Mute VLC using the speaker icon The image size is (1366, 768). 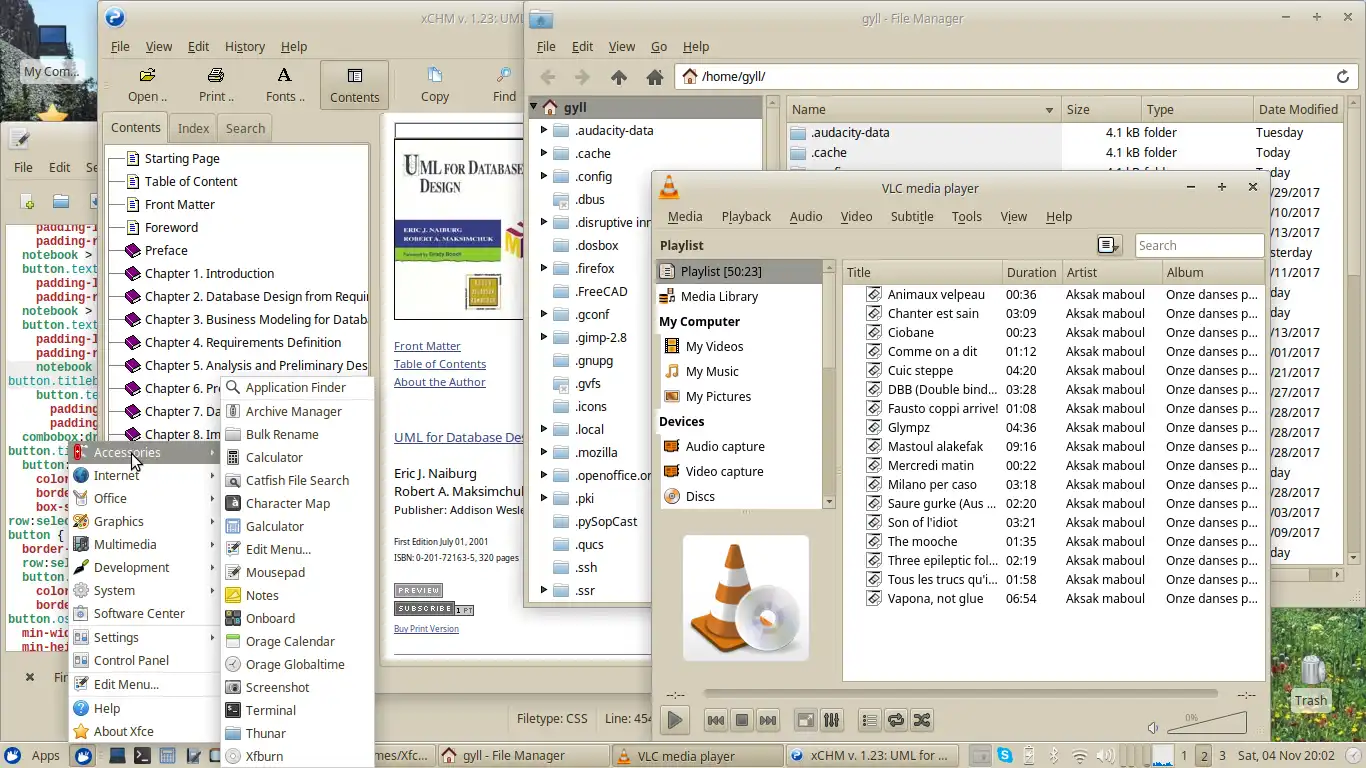(x=1153, y=728)
